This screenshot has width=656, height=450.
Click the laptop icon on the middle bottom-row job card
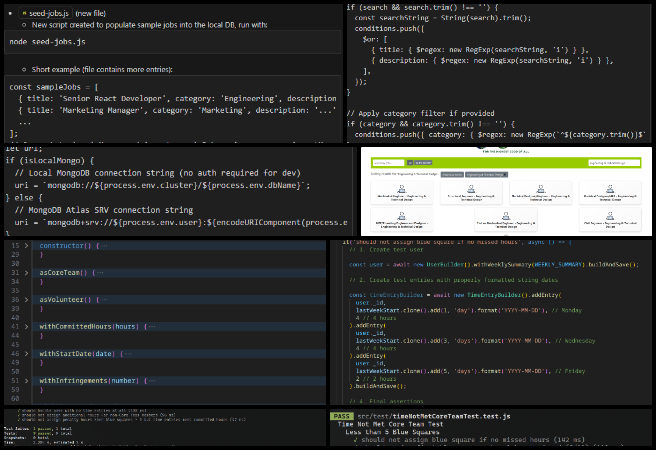point(506,216)
